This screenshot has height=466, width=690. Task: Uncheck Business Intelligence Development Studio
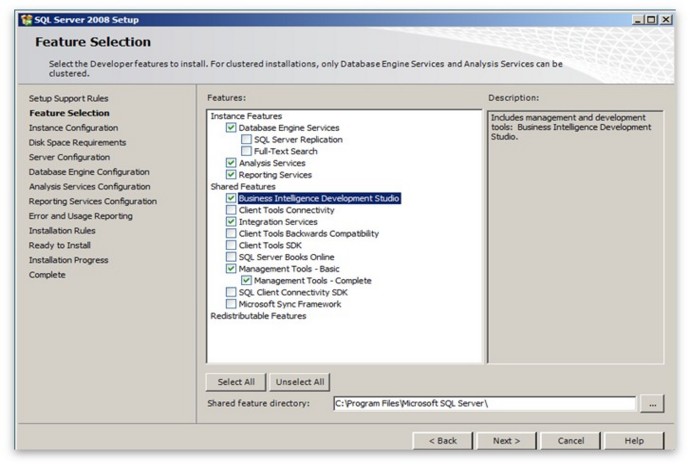[x=231, y=198]
